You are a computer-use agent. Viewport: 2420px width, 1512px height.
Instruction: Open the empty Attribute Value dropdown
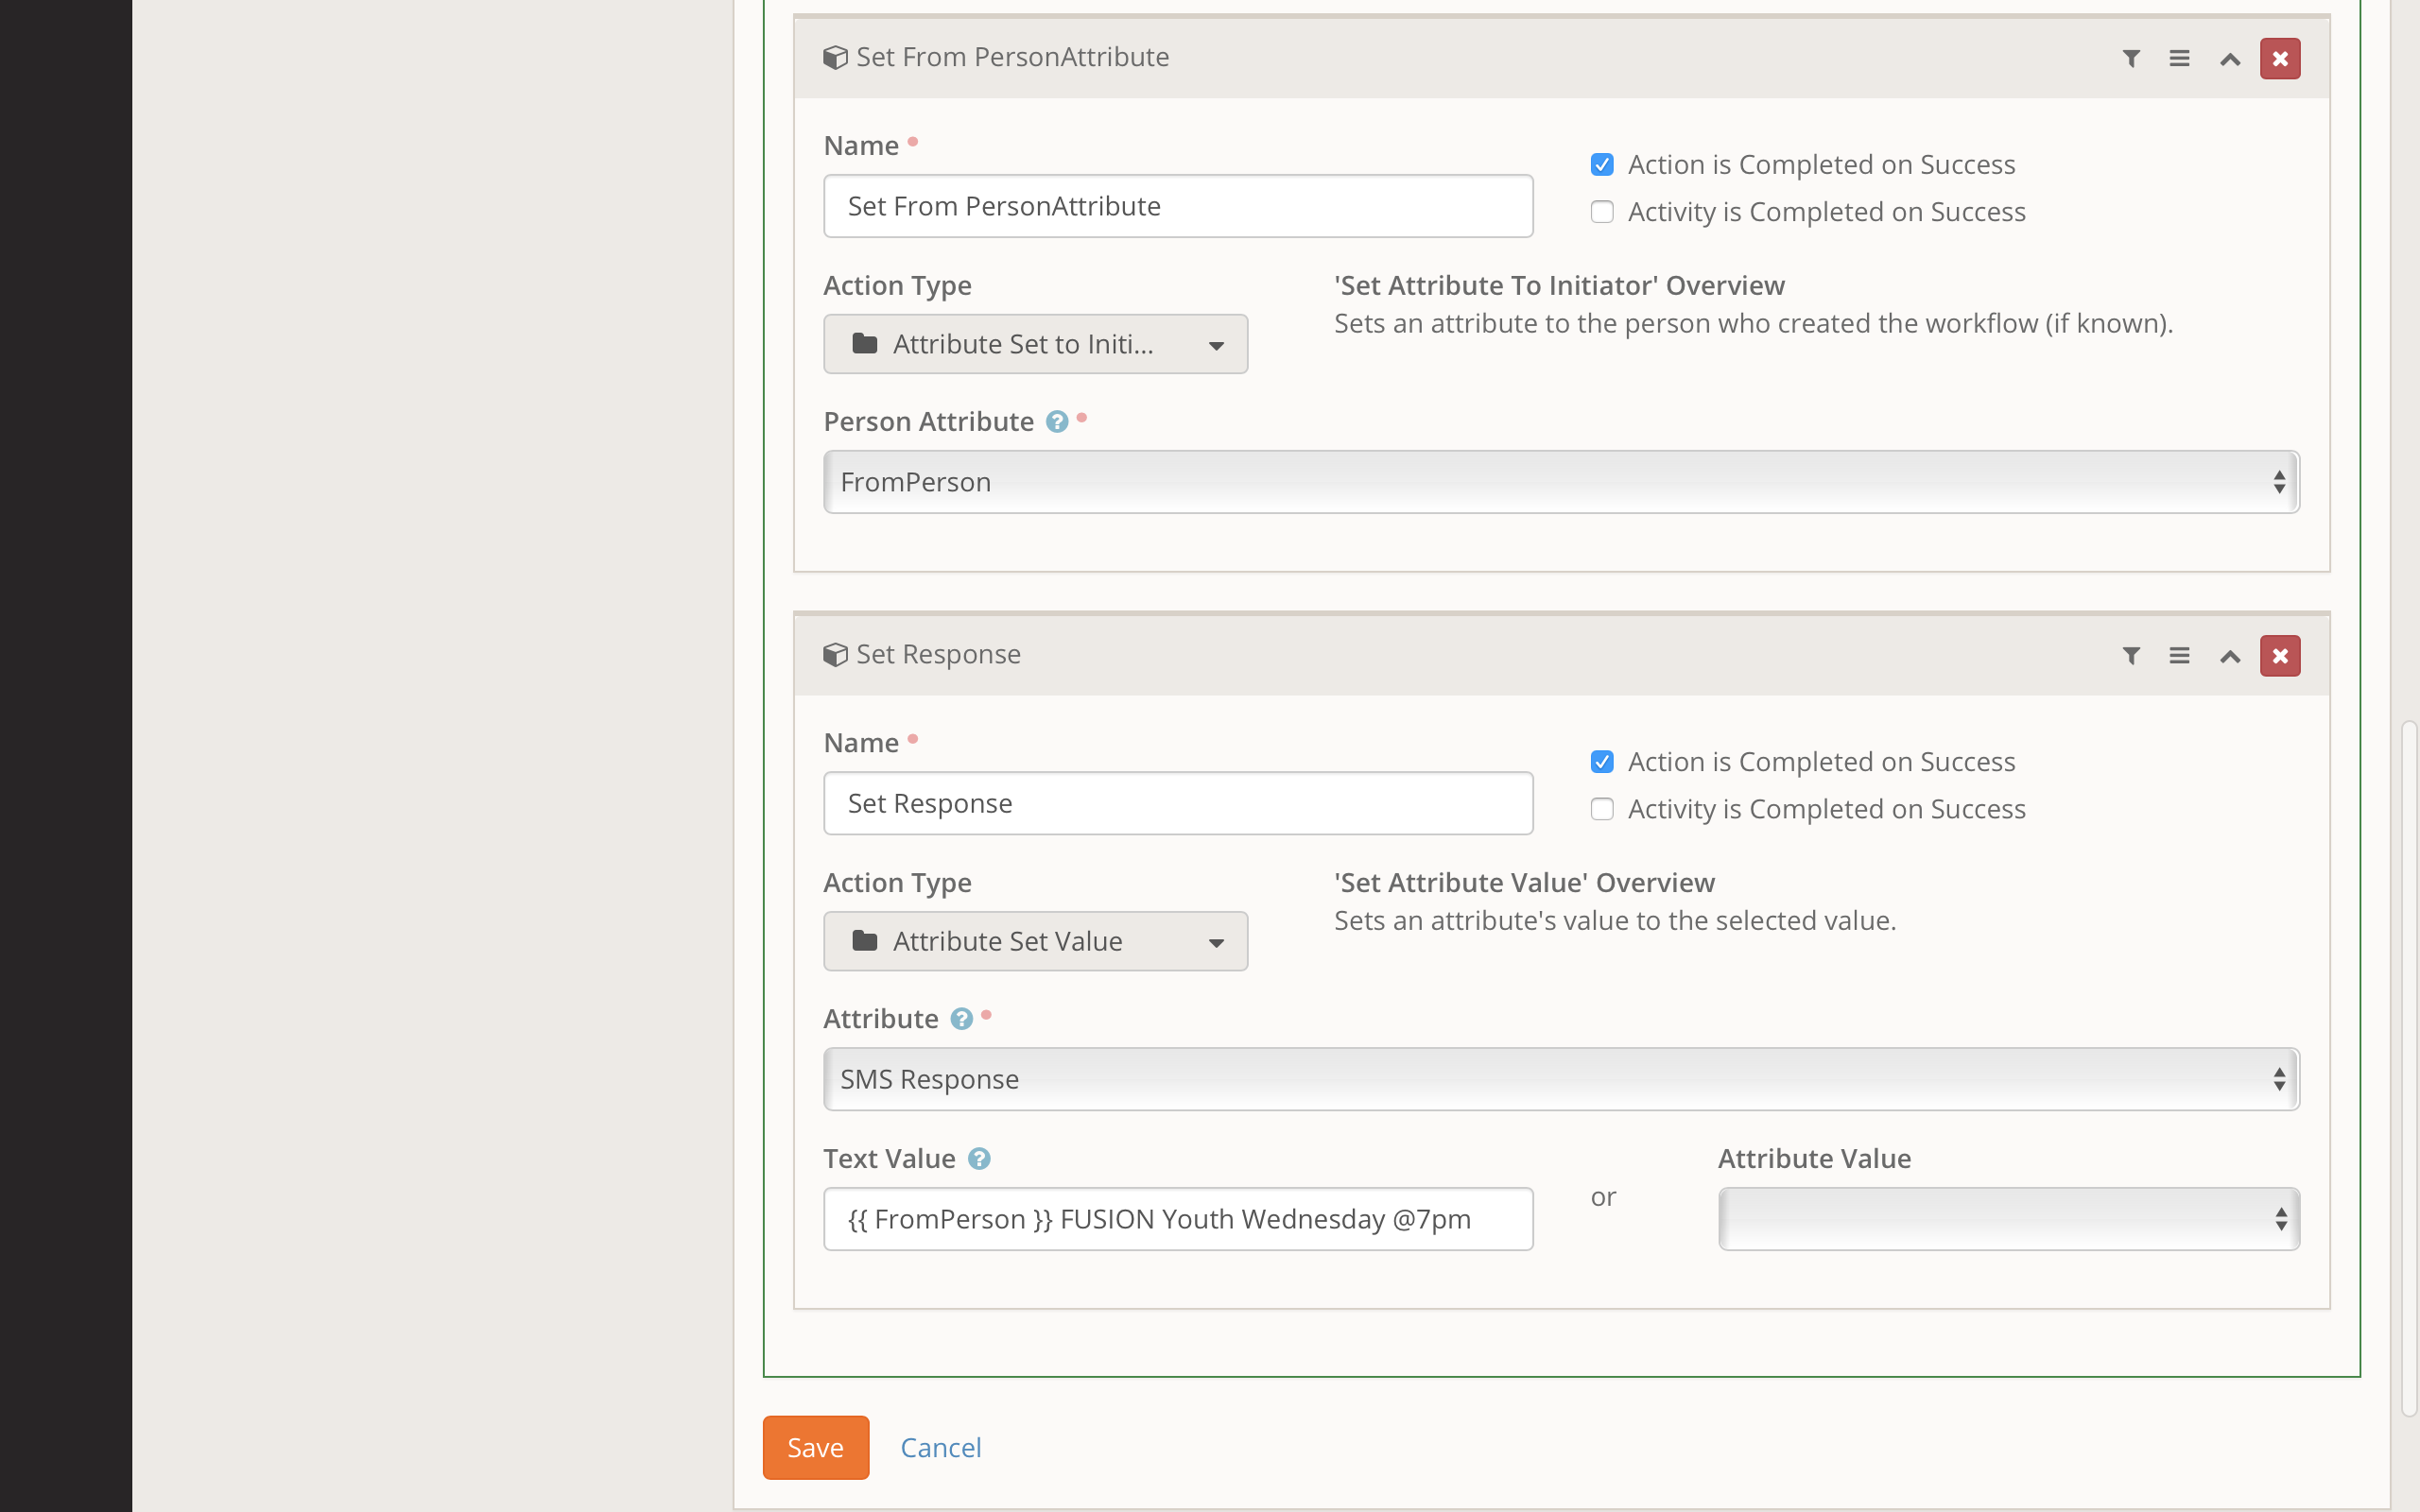(2008, 1219)
